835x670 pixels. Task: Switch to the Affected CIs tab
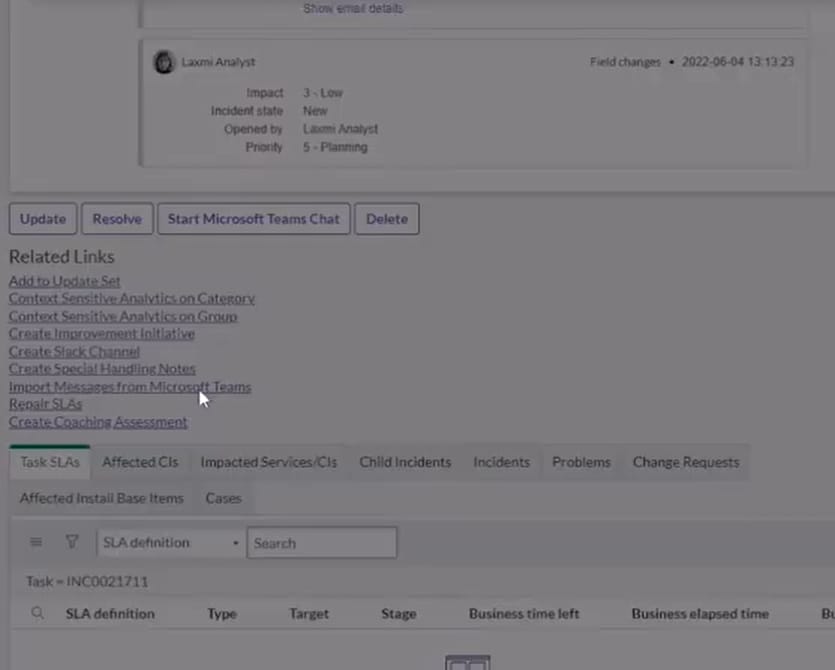[140, 462]
